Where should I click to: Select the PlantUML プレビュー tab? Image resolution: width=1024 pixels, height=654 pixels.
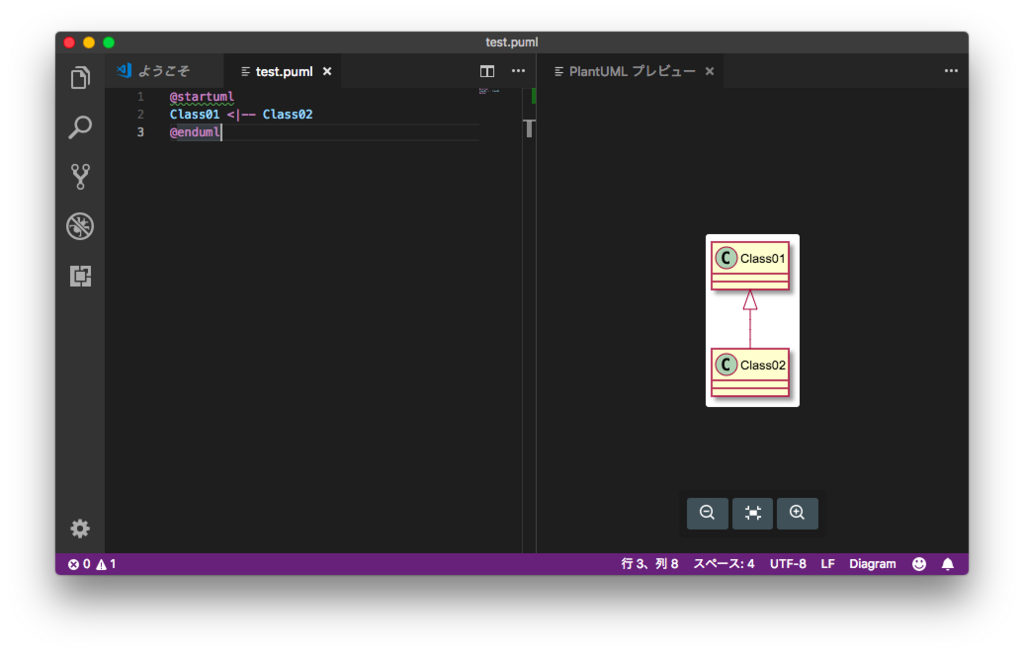632,71
